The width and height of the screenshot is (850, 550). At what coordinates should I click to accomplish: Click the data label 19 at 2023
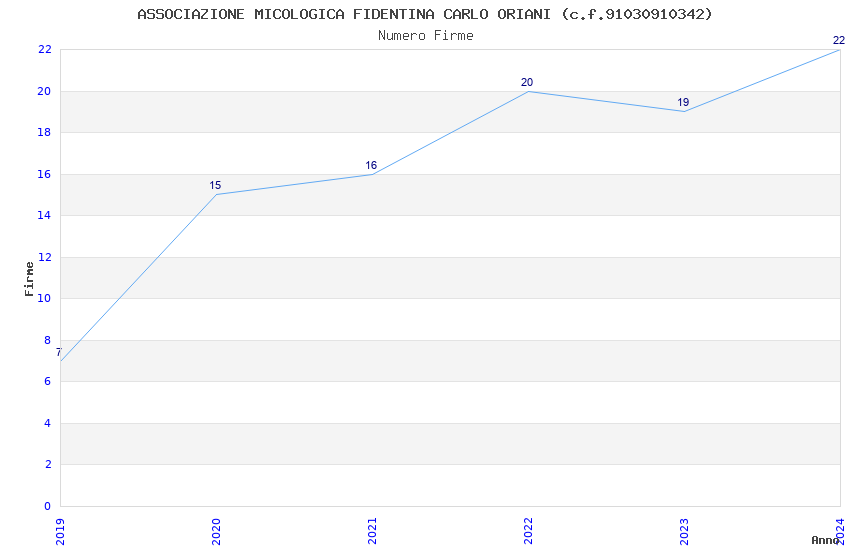click(683, 102)
